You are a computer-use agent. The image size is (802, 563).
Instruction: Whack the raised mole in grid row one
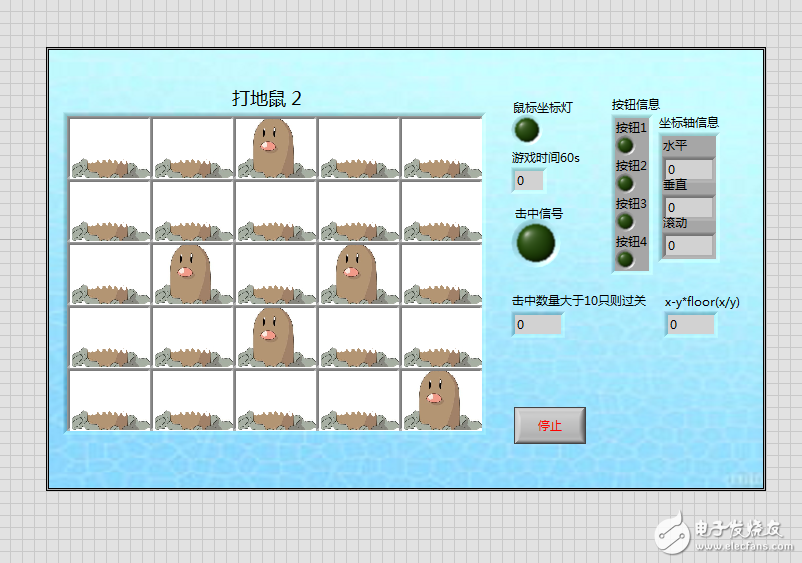[x=276, y=148]
